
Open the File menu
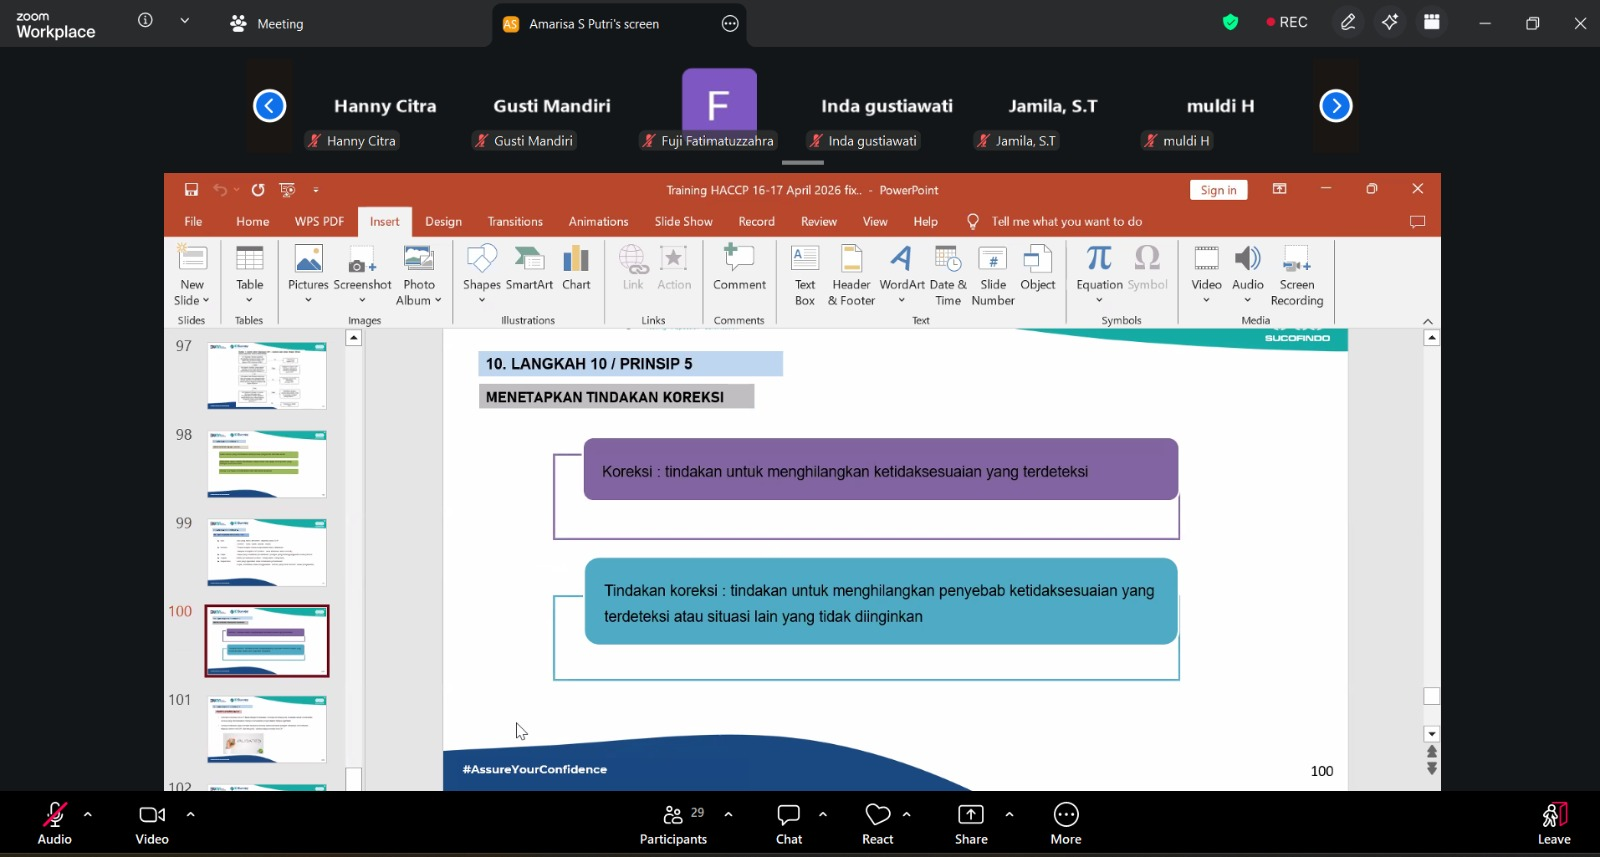[x=193, y=222]
